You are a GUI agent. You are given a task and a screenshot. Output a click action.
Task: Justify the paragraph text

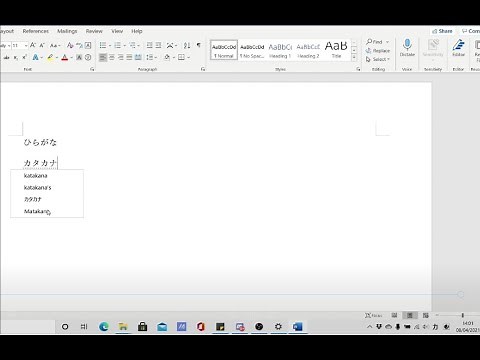pos(129,58)
